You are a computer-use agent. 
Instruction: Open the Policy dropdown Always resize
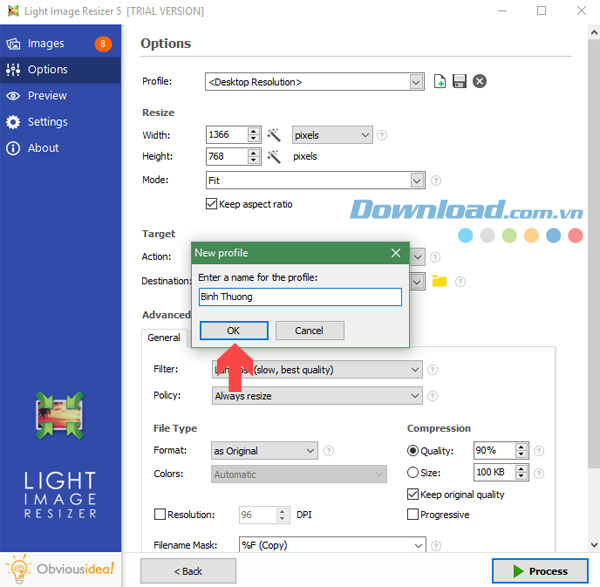click(317, 396)
